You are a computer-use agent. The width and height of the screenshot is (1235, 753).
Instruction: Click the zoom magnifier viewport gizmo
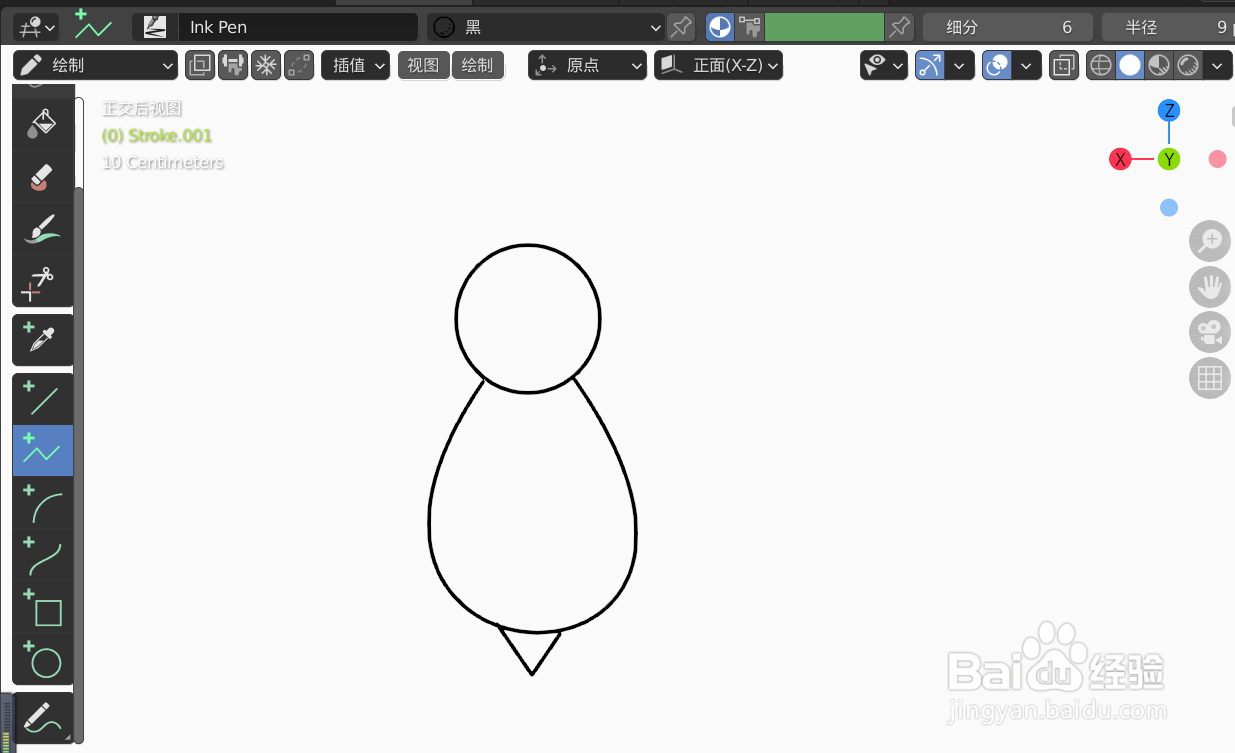1209,241
